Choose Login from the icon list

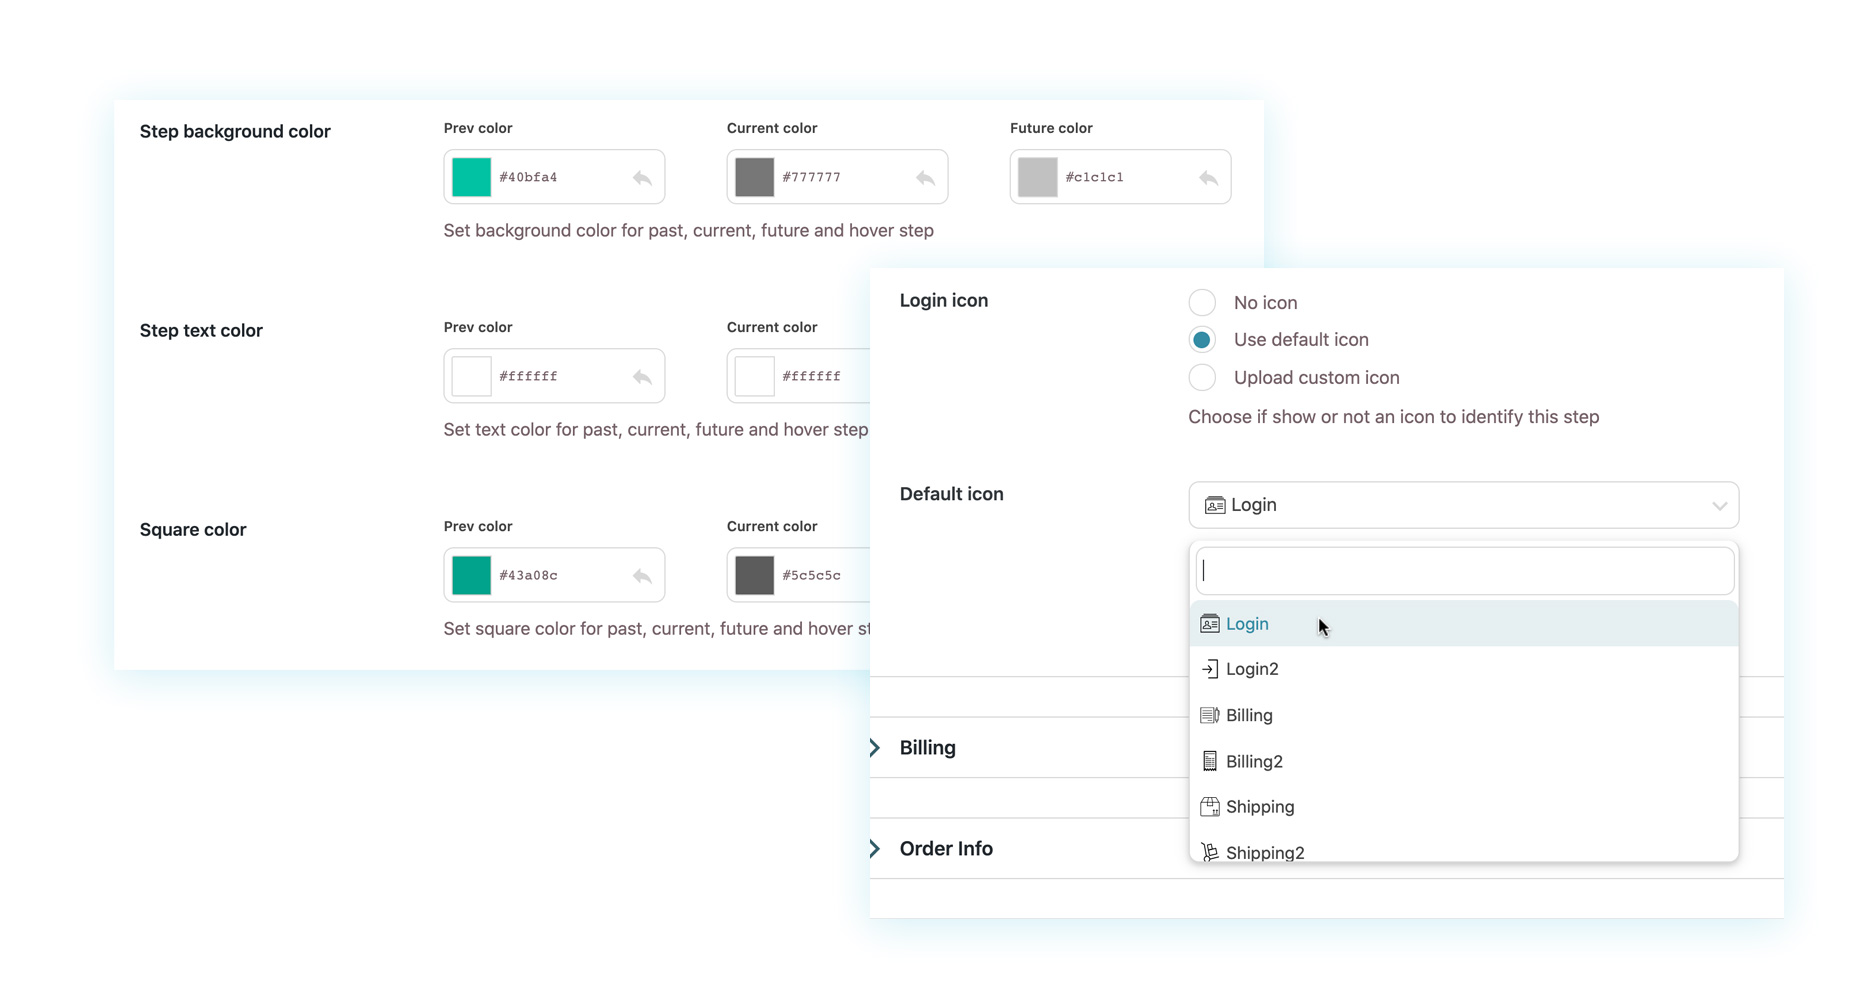[1464, 624]
